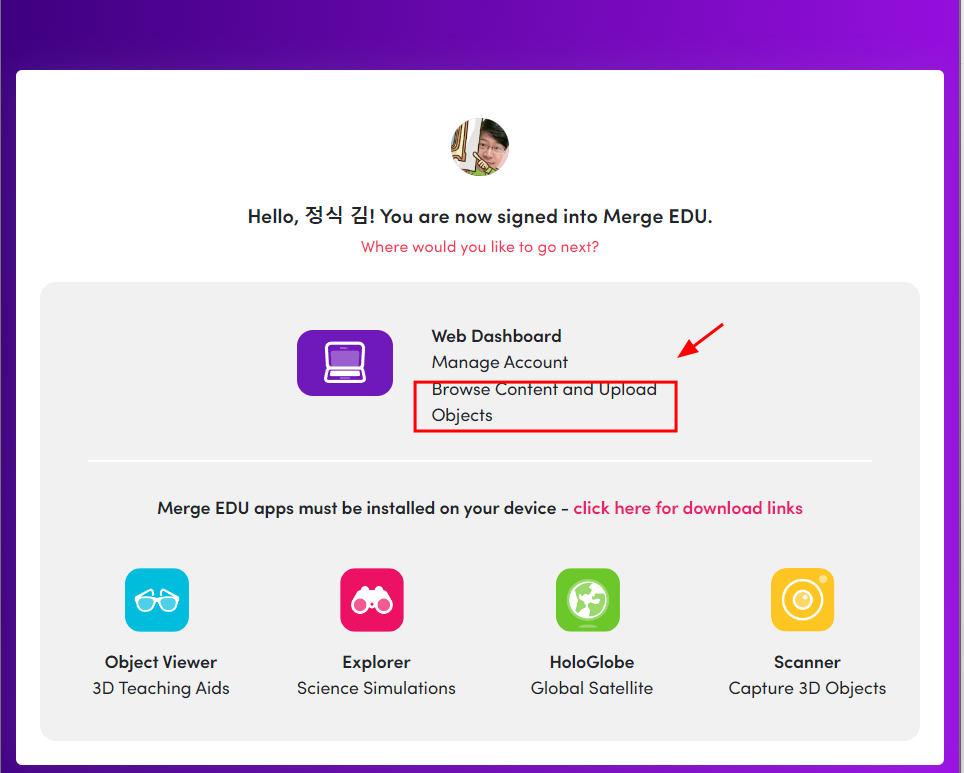
Task: Click the 3D Teaching Aids caption
Action: [160, 688]
